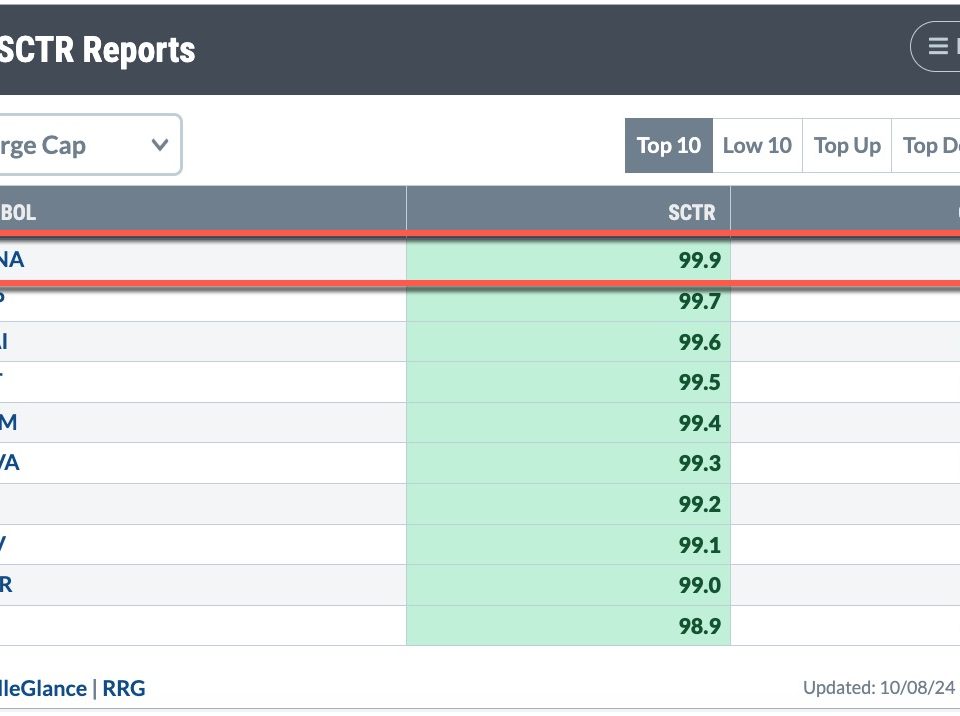Select the SCTR value 99.9 cell
The height and width of the screenshot is (716, 960).
pyautogui.click(x=568, y=261)
